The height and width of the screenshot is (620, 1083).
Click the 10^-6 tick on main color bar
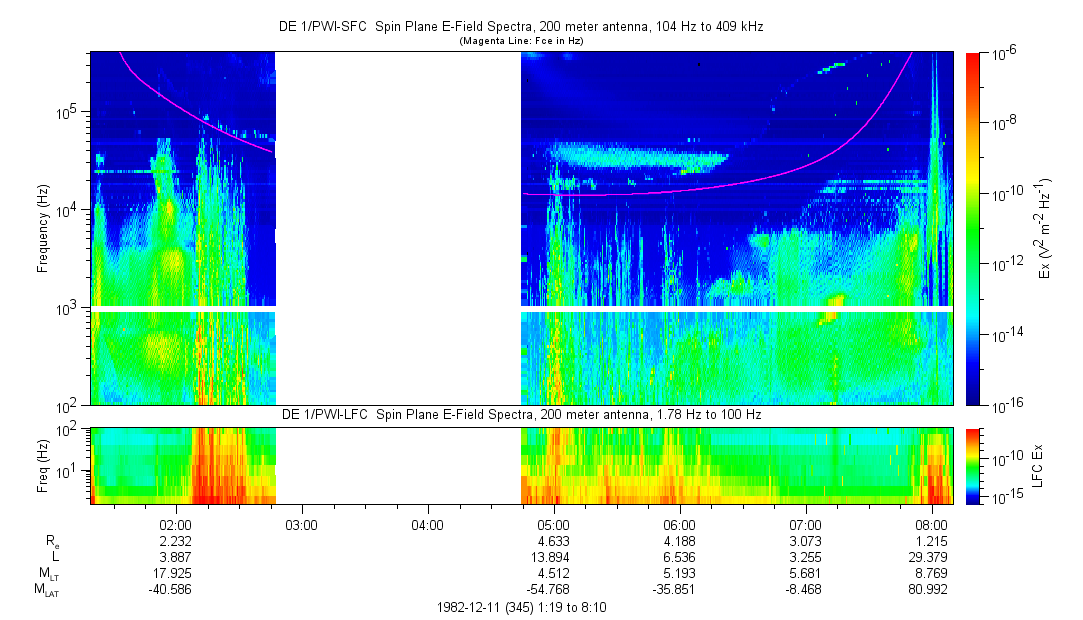point(1003,53)
